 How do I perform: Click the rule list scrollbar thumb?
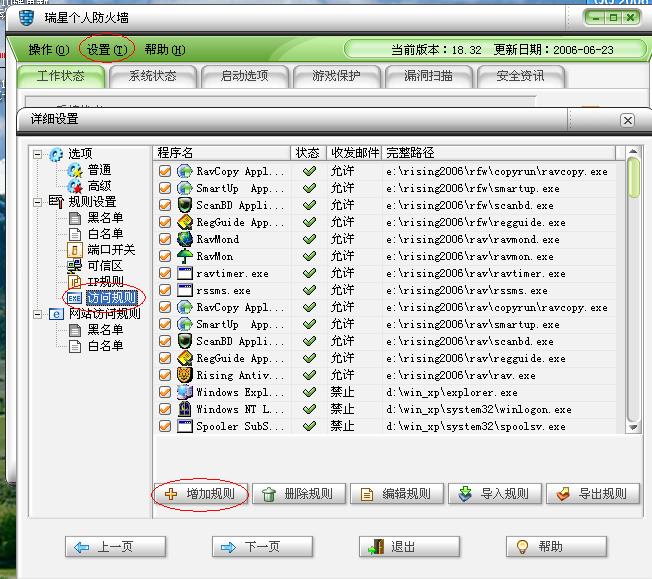633,177
